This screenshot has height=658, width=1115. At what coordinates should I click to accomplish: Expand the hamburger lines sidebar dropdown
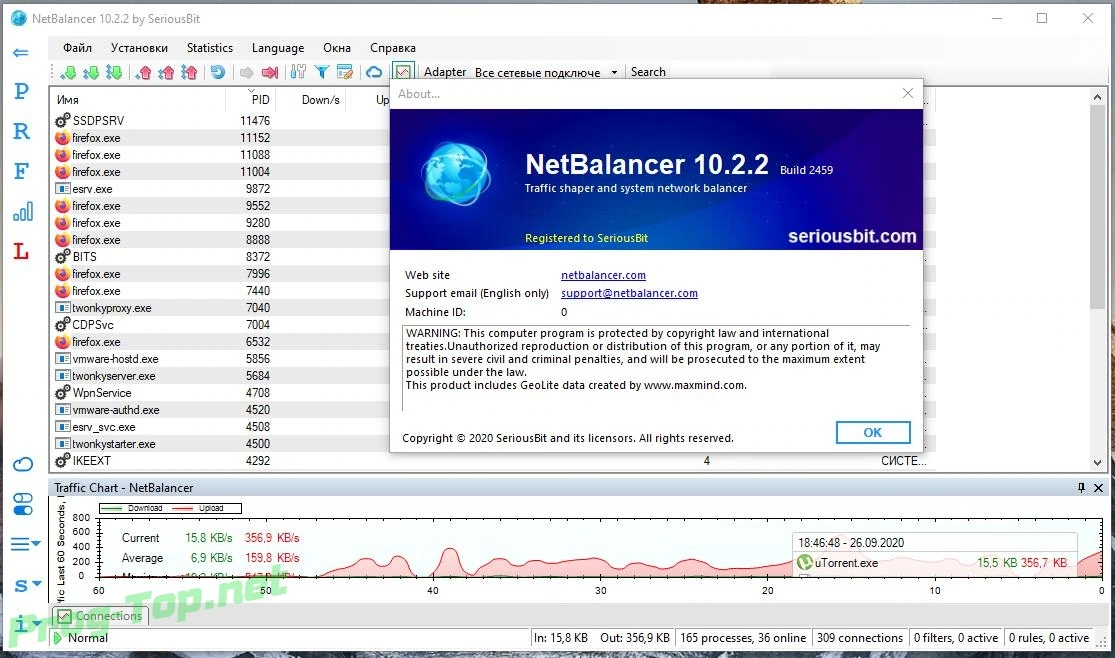(26, 544)
